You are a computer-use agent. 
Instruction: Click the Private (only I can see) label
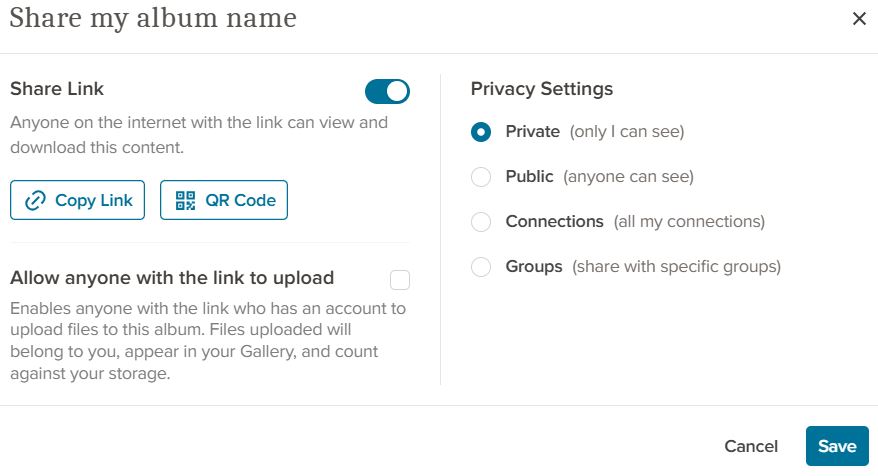click(595, 132)
